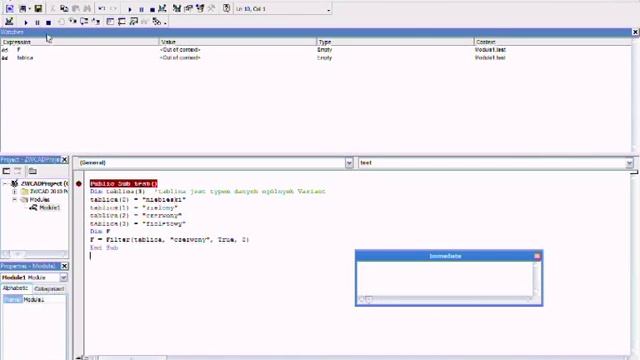Select the watch row for expression F
Image resolution: width=640 pixels, height=360 pixels.
(x=316, y=50)
